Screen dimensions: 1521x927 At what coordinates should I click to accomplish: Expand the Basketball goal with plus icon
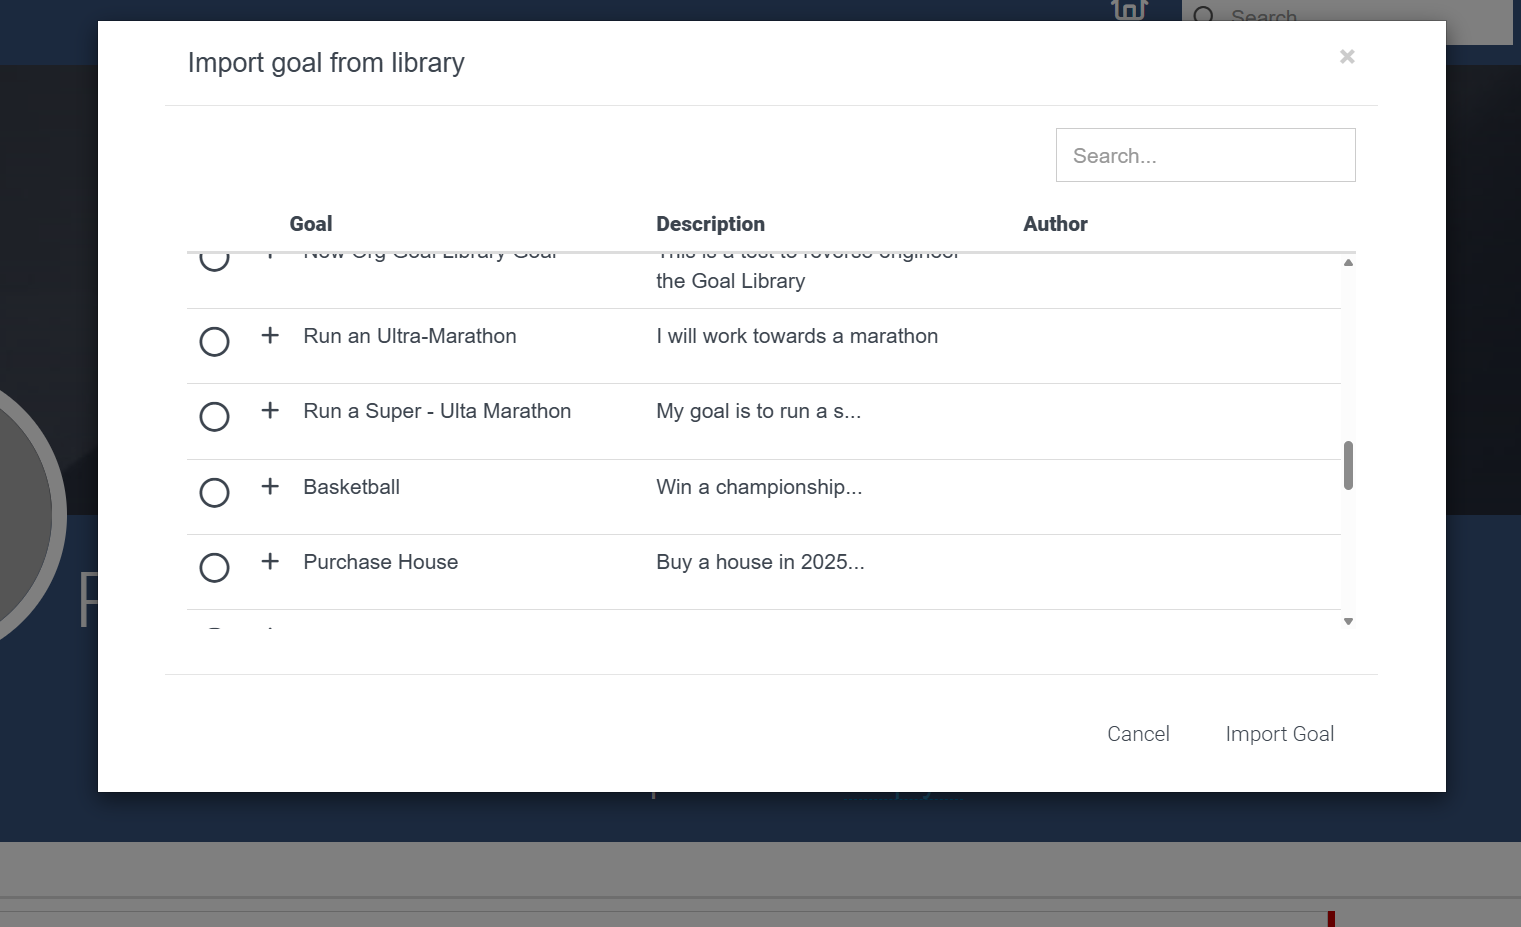point(270,487)
